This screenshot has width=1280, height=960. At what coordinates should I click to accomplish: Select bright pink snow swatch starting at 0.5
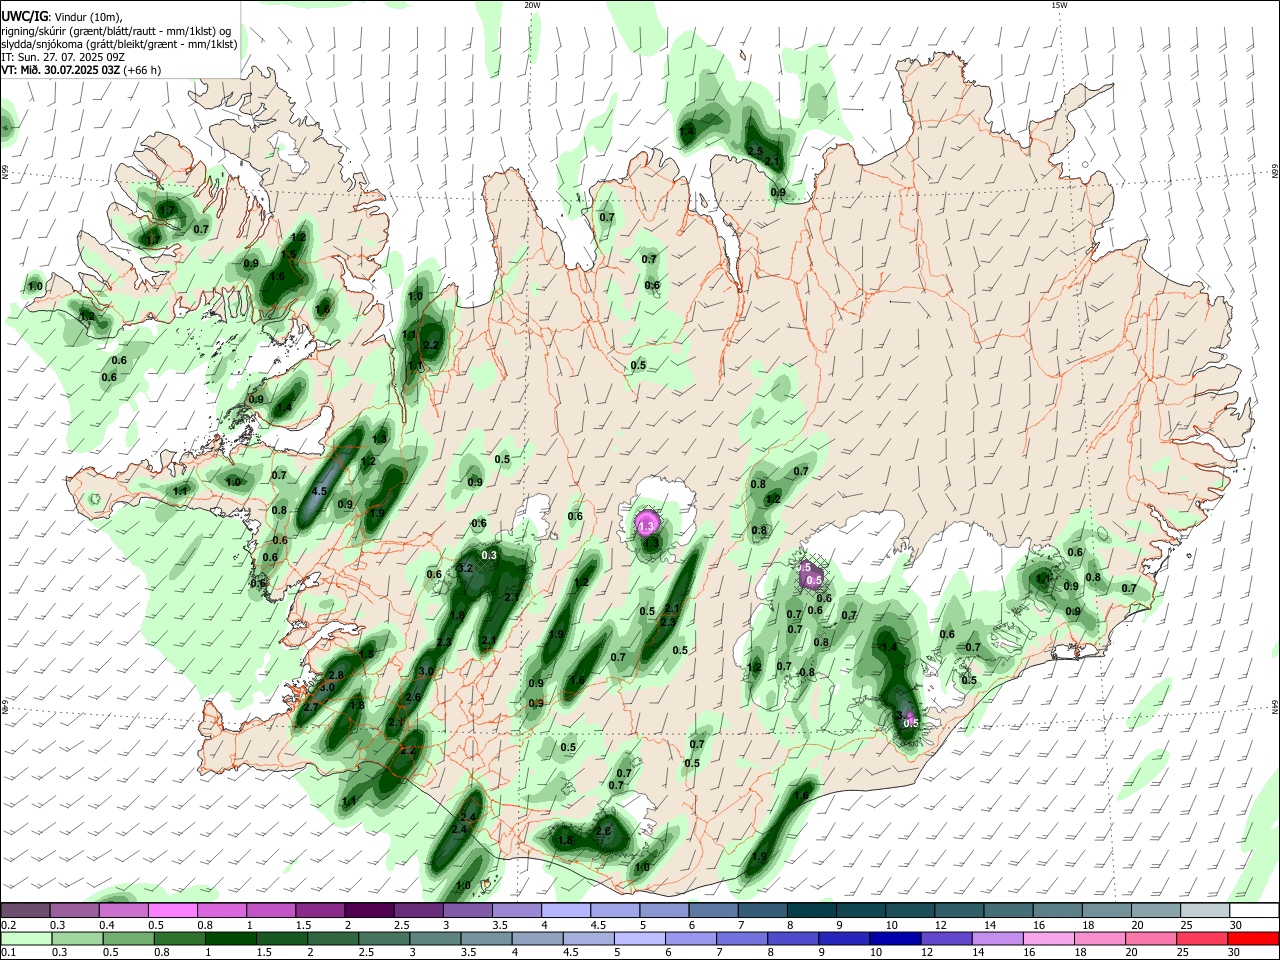(172, 910)
